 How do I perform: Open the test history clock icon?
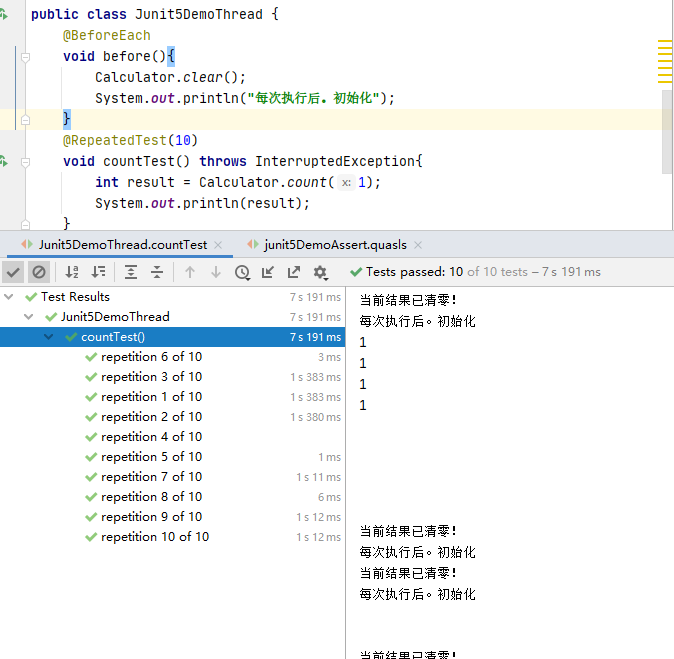point(242,272)
